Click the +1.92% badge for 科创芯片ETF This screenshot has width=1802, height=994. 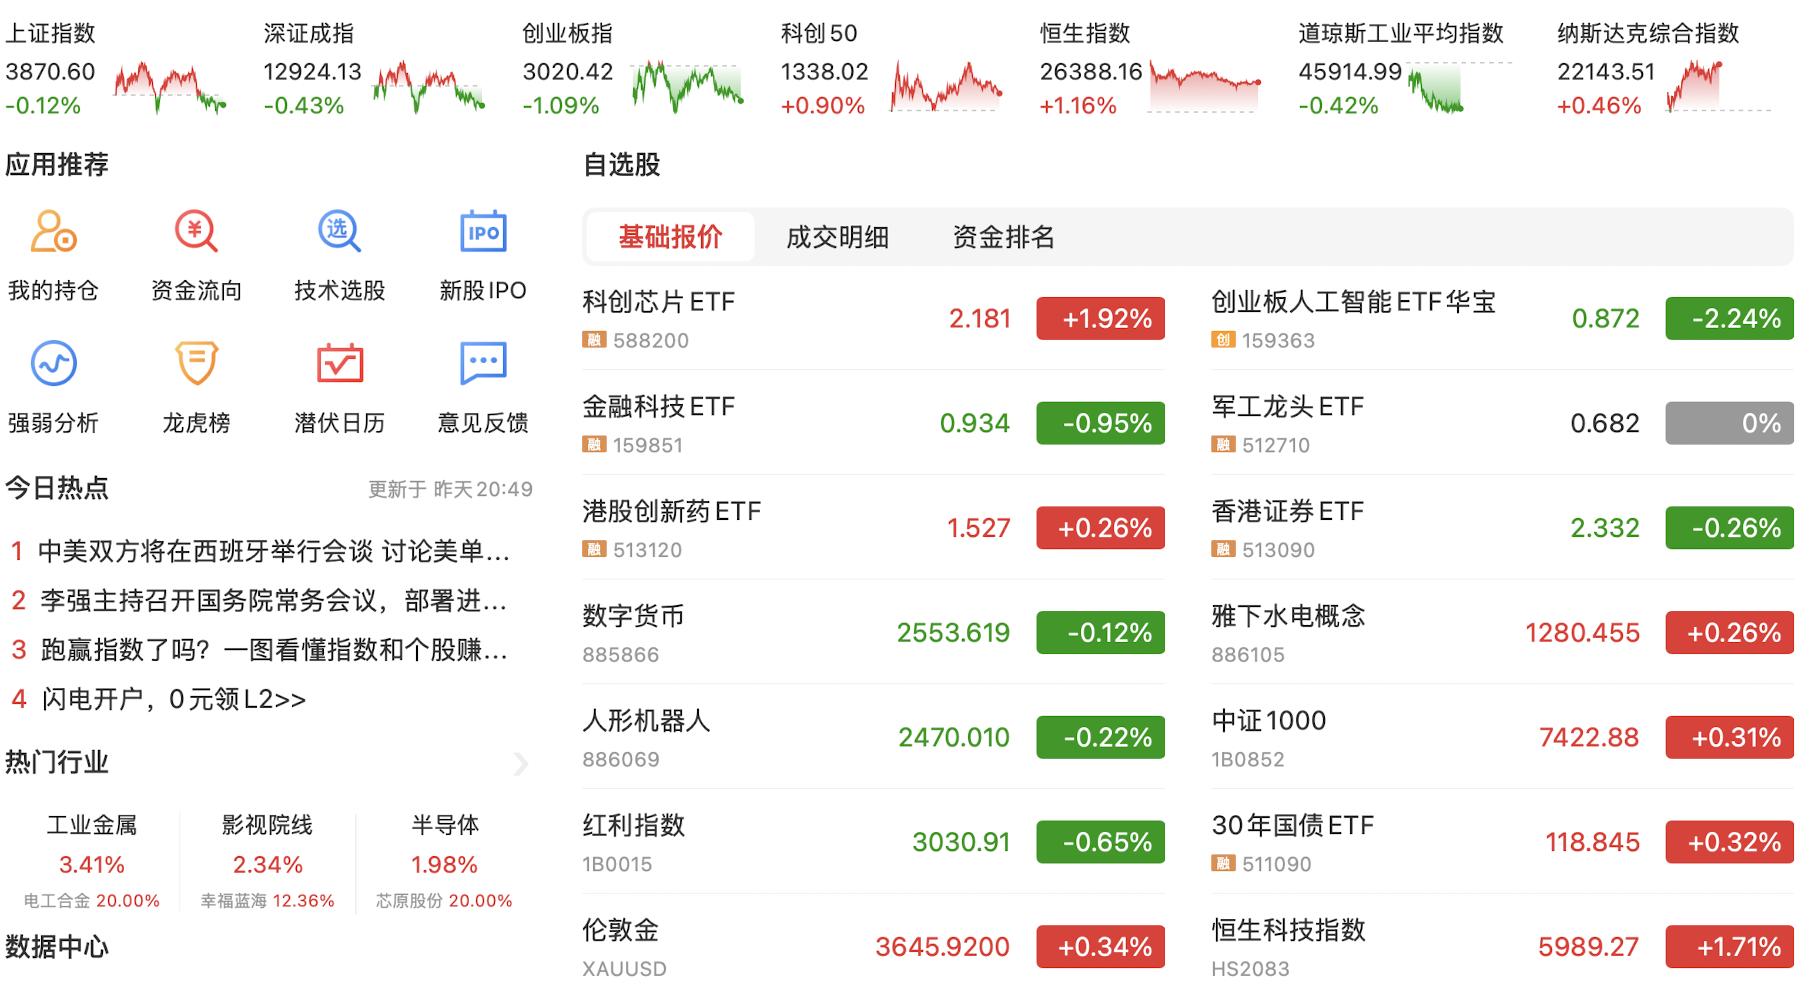1100,319
